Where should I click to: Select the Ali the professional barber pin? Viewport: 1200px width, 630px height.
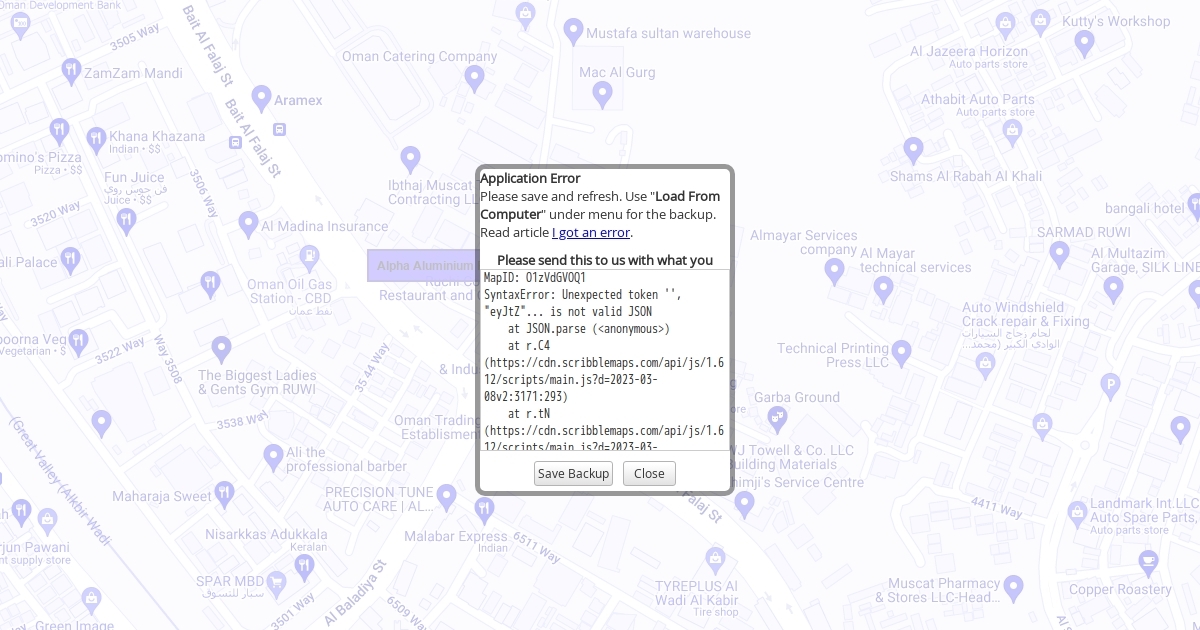[x=273, y=458]
